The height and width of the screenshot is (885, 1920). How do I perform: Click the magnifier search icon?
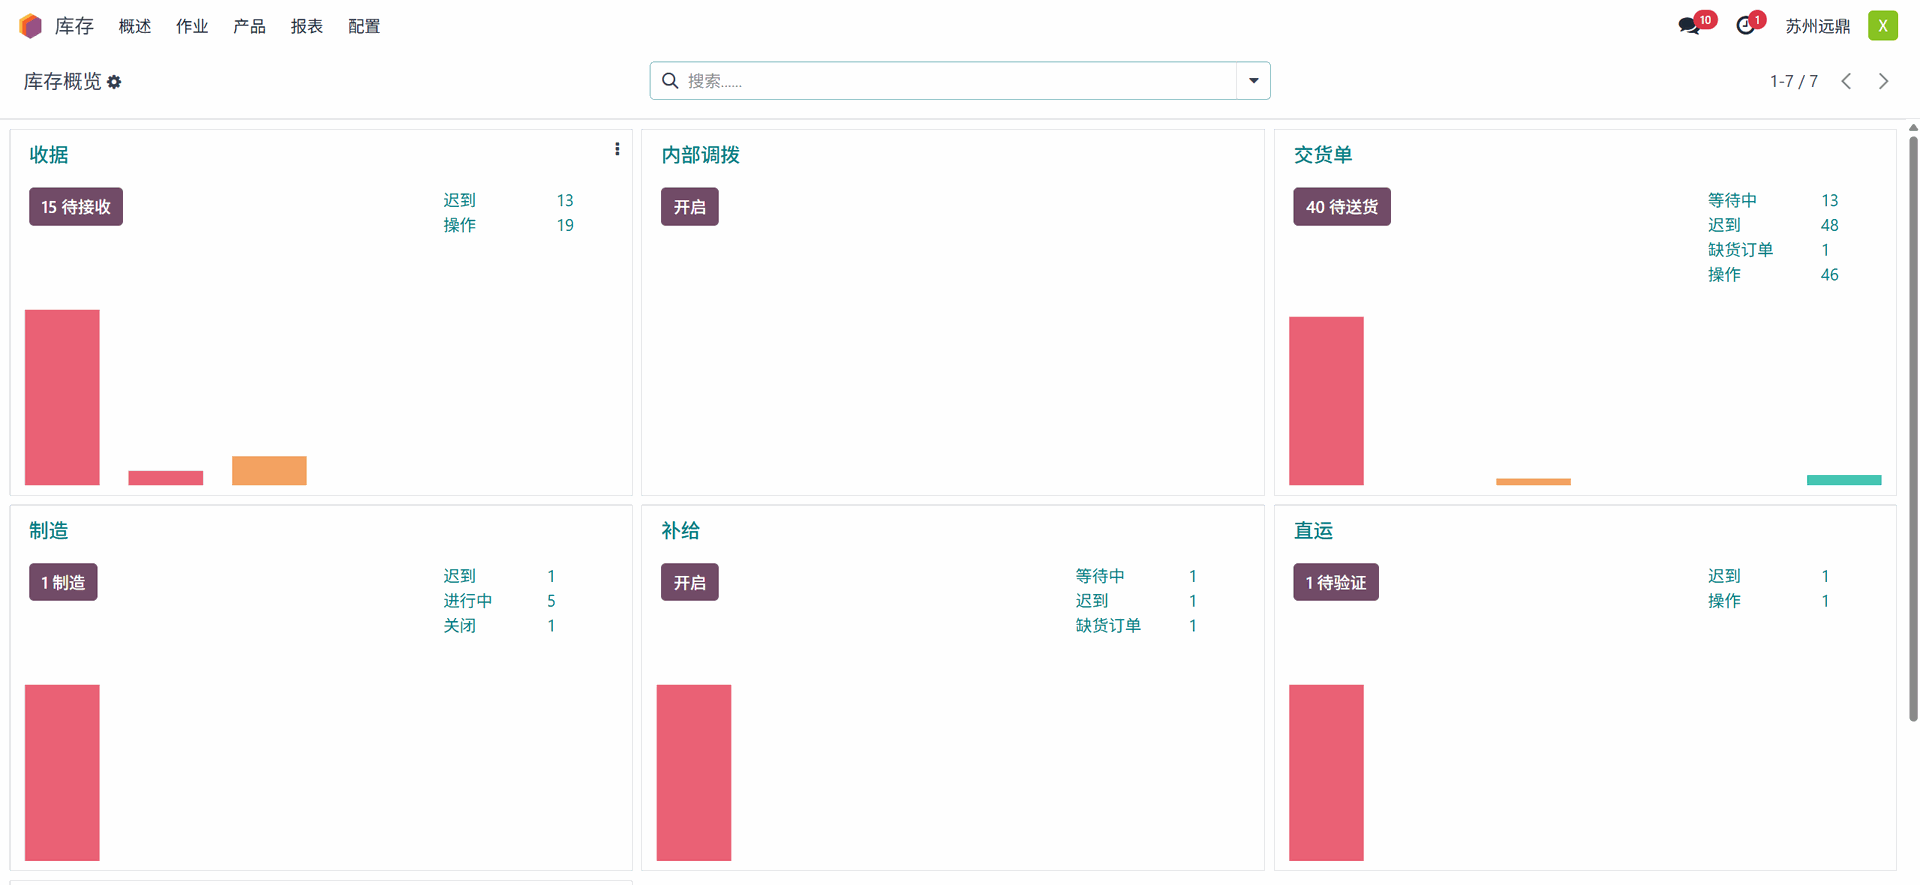(x=670, y=81)
